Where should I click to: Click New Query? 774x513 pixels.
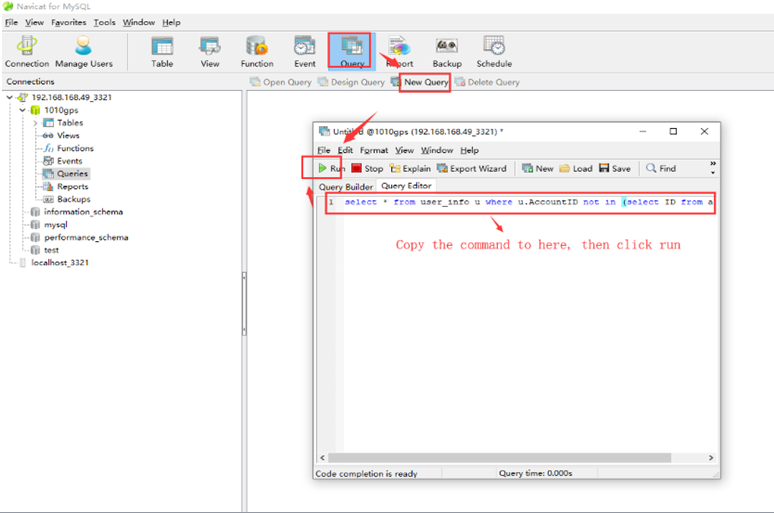click(421, 82)
